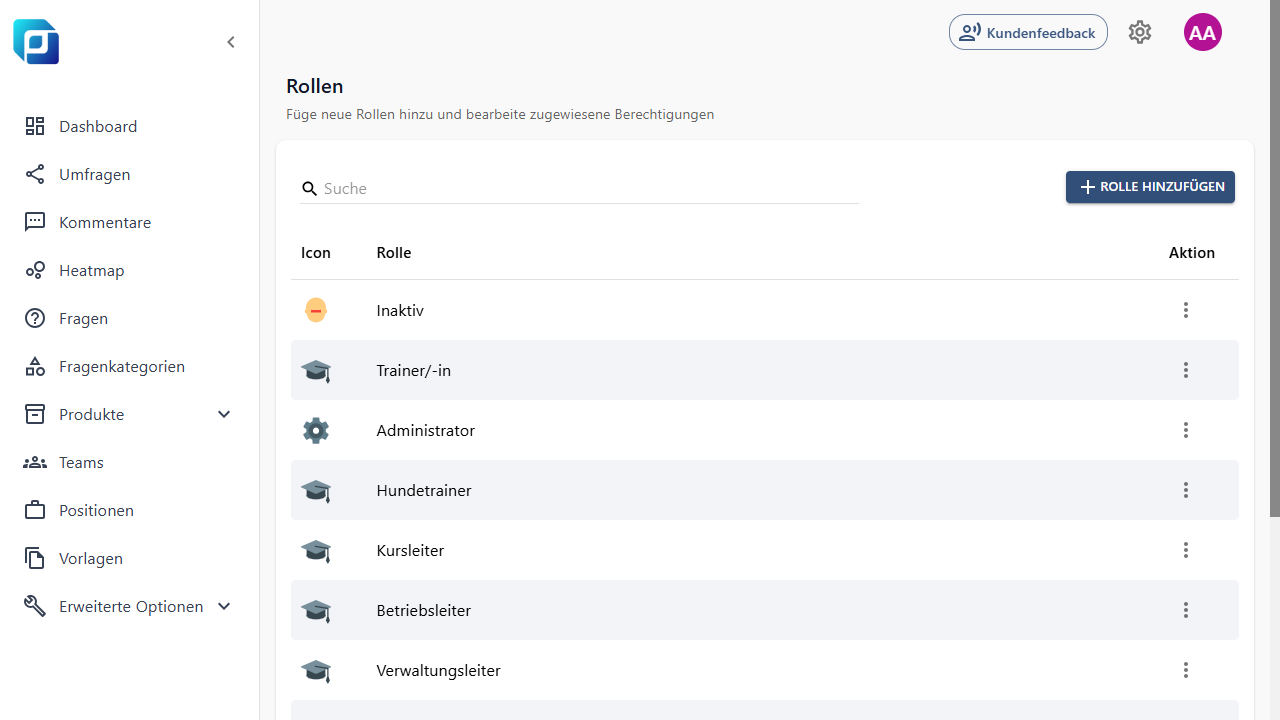The width and height of the screenshot is (1280, 720).
Task: Click the Rollen page heading
Action: tap(315, 86)
